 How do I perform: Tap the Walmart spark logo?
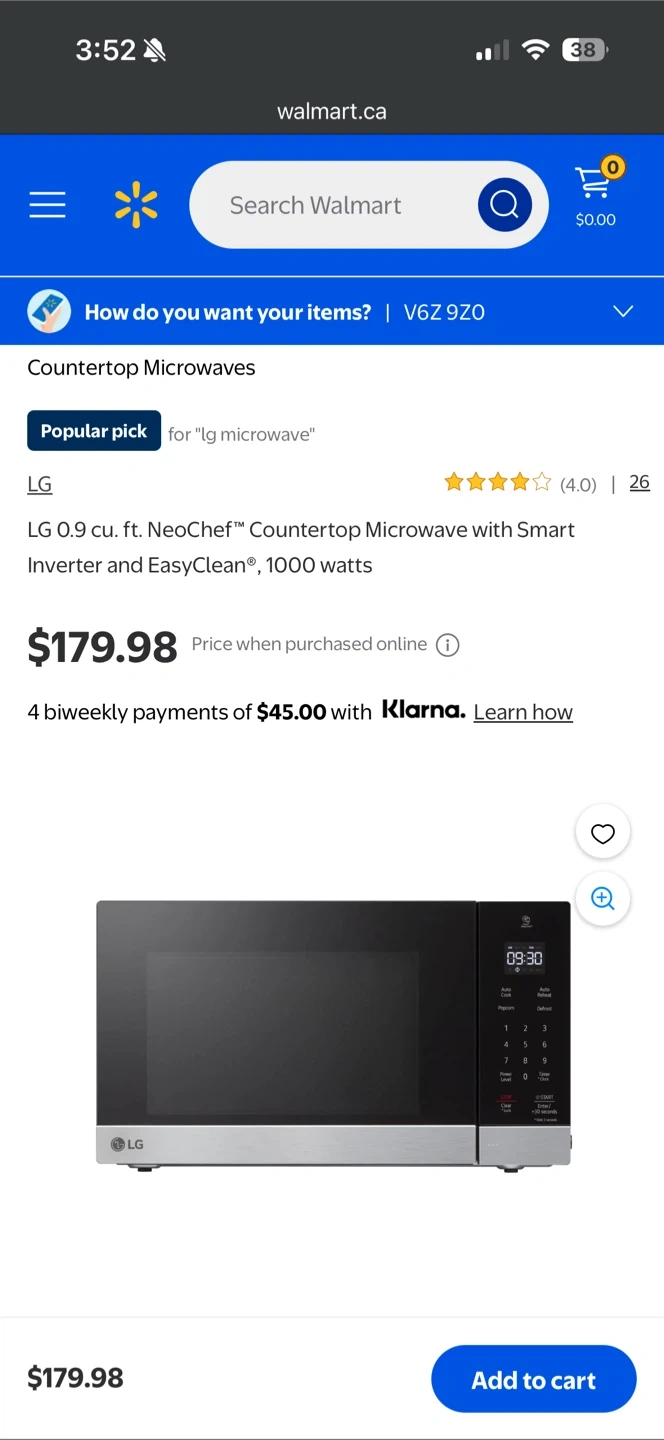136,205
